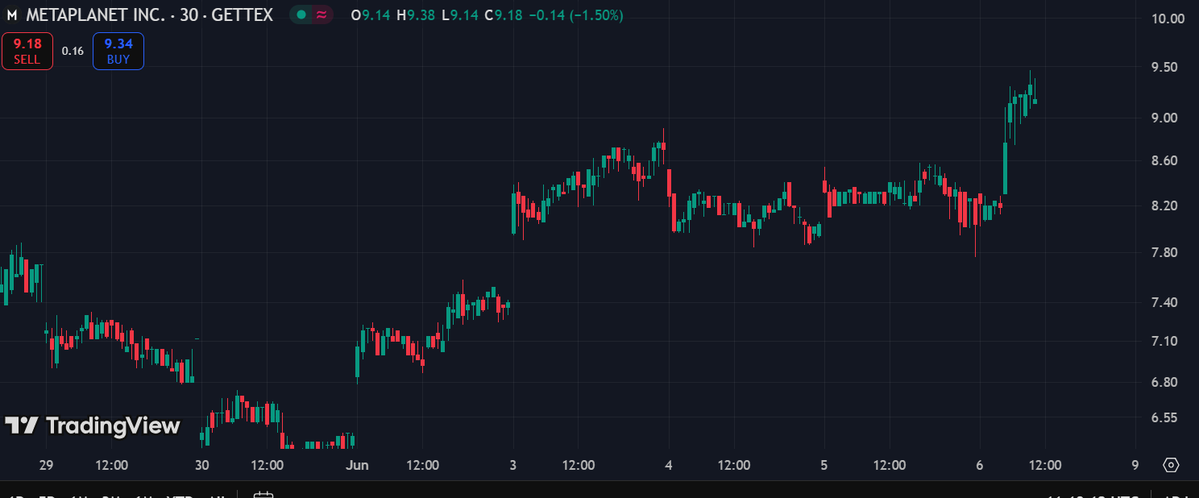The height and width of the screenshot is (498, 1199).
Task: Follow the TradingView logo link
Action: click(x=93, y=426)
